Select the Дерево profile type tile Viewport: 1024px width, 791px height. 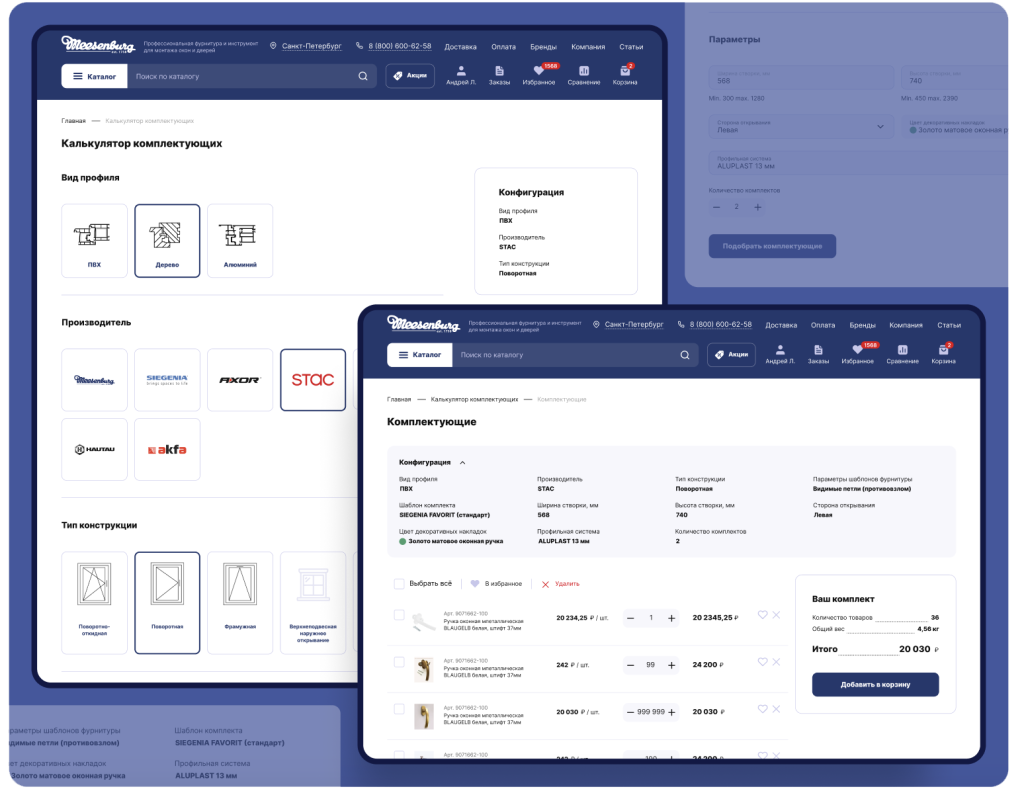pyautogui.click(x=167, y=241)
